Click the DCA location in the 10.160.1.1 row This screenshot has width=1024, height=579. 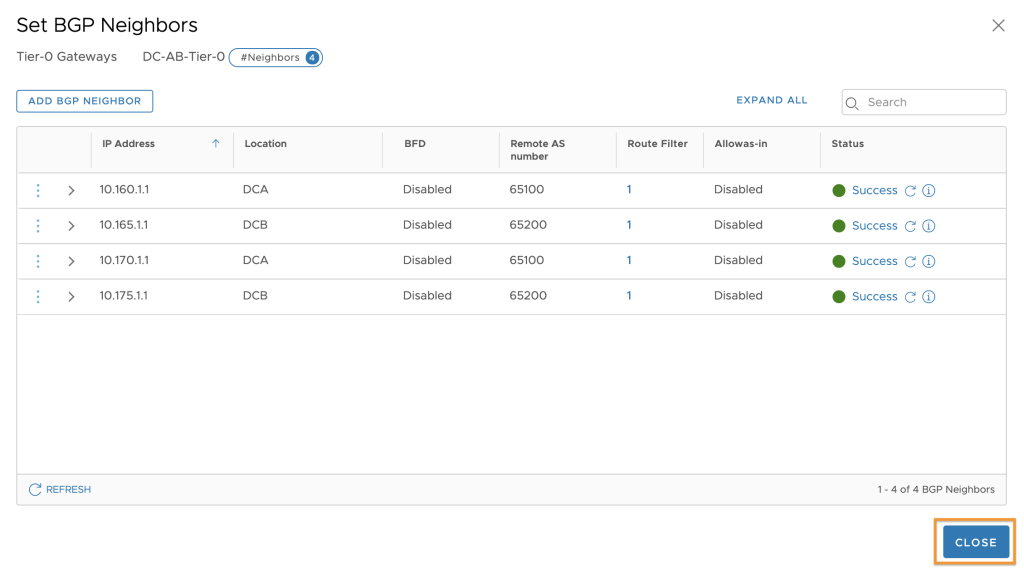(x=255, y=189)
